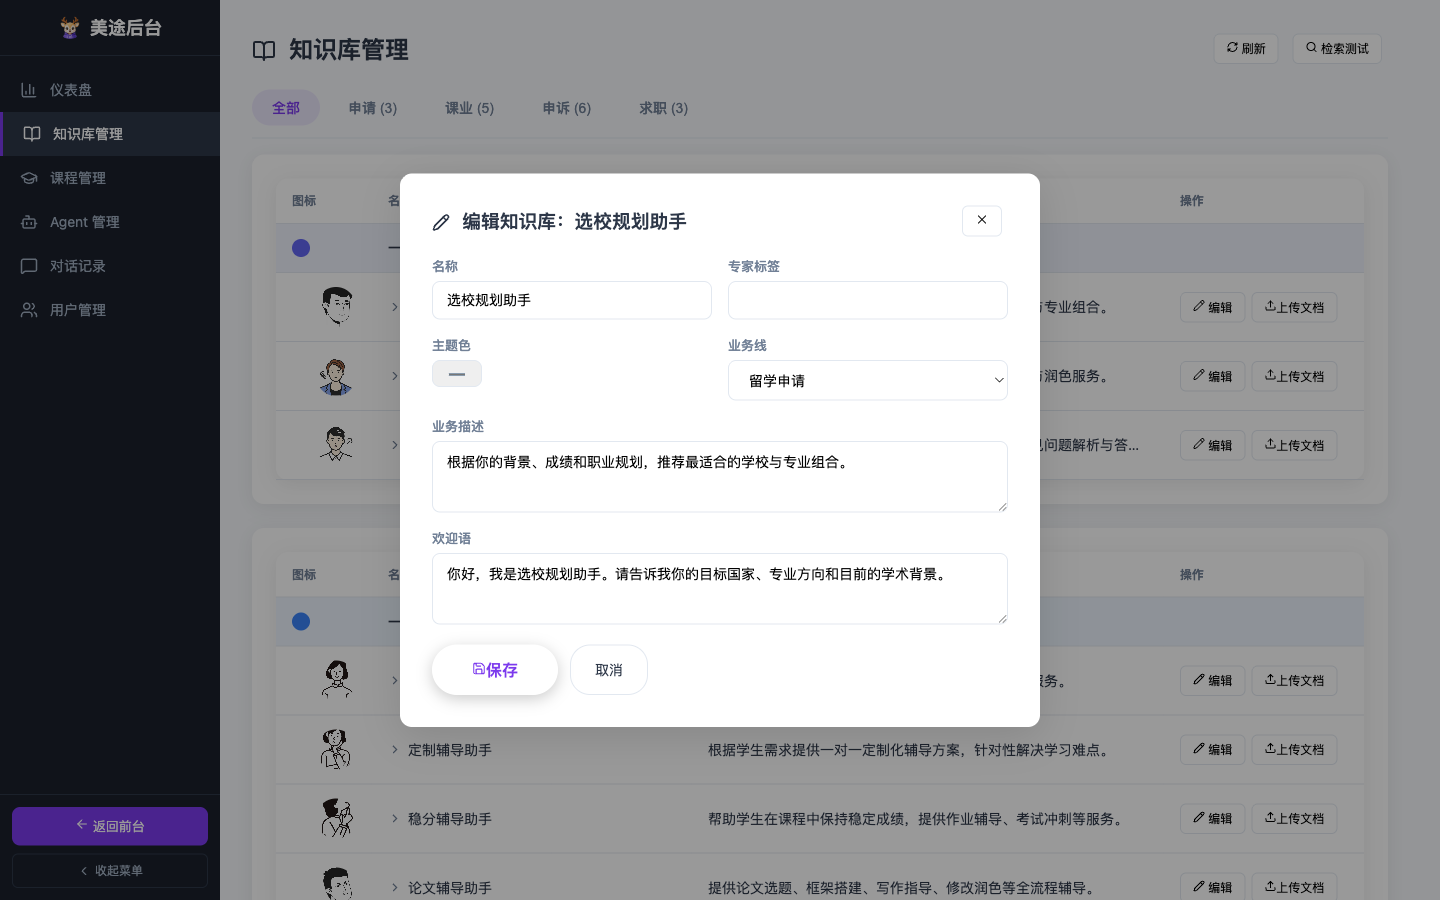This screenshot has width=1440, height=900.
Task: Click the 刷新 button
Action: [1246, 48]
